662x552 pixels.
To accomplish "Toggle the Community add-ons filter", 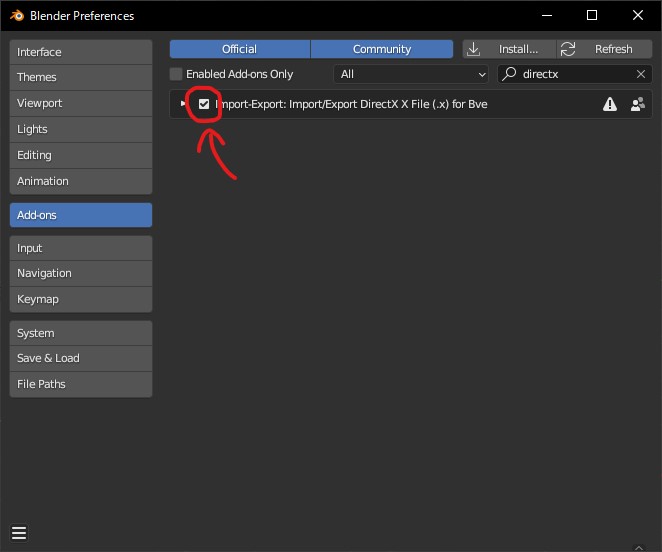I will 382,49.
